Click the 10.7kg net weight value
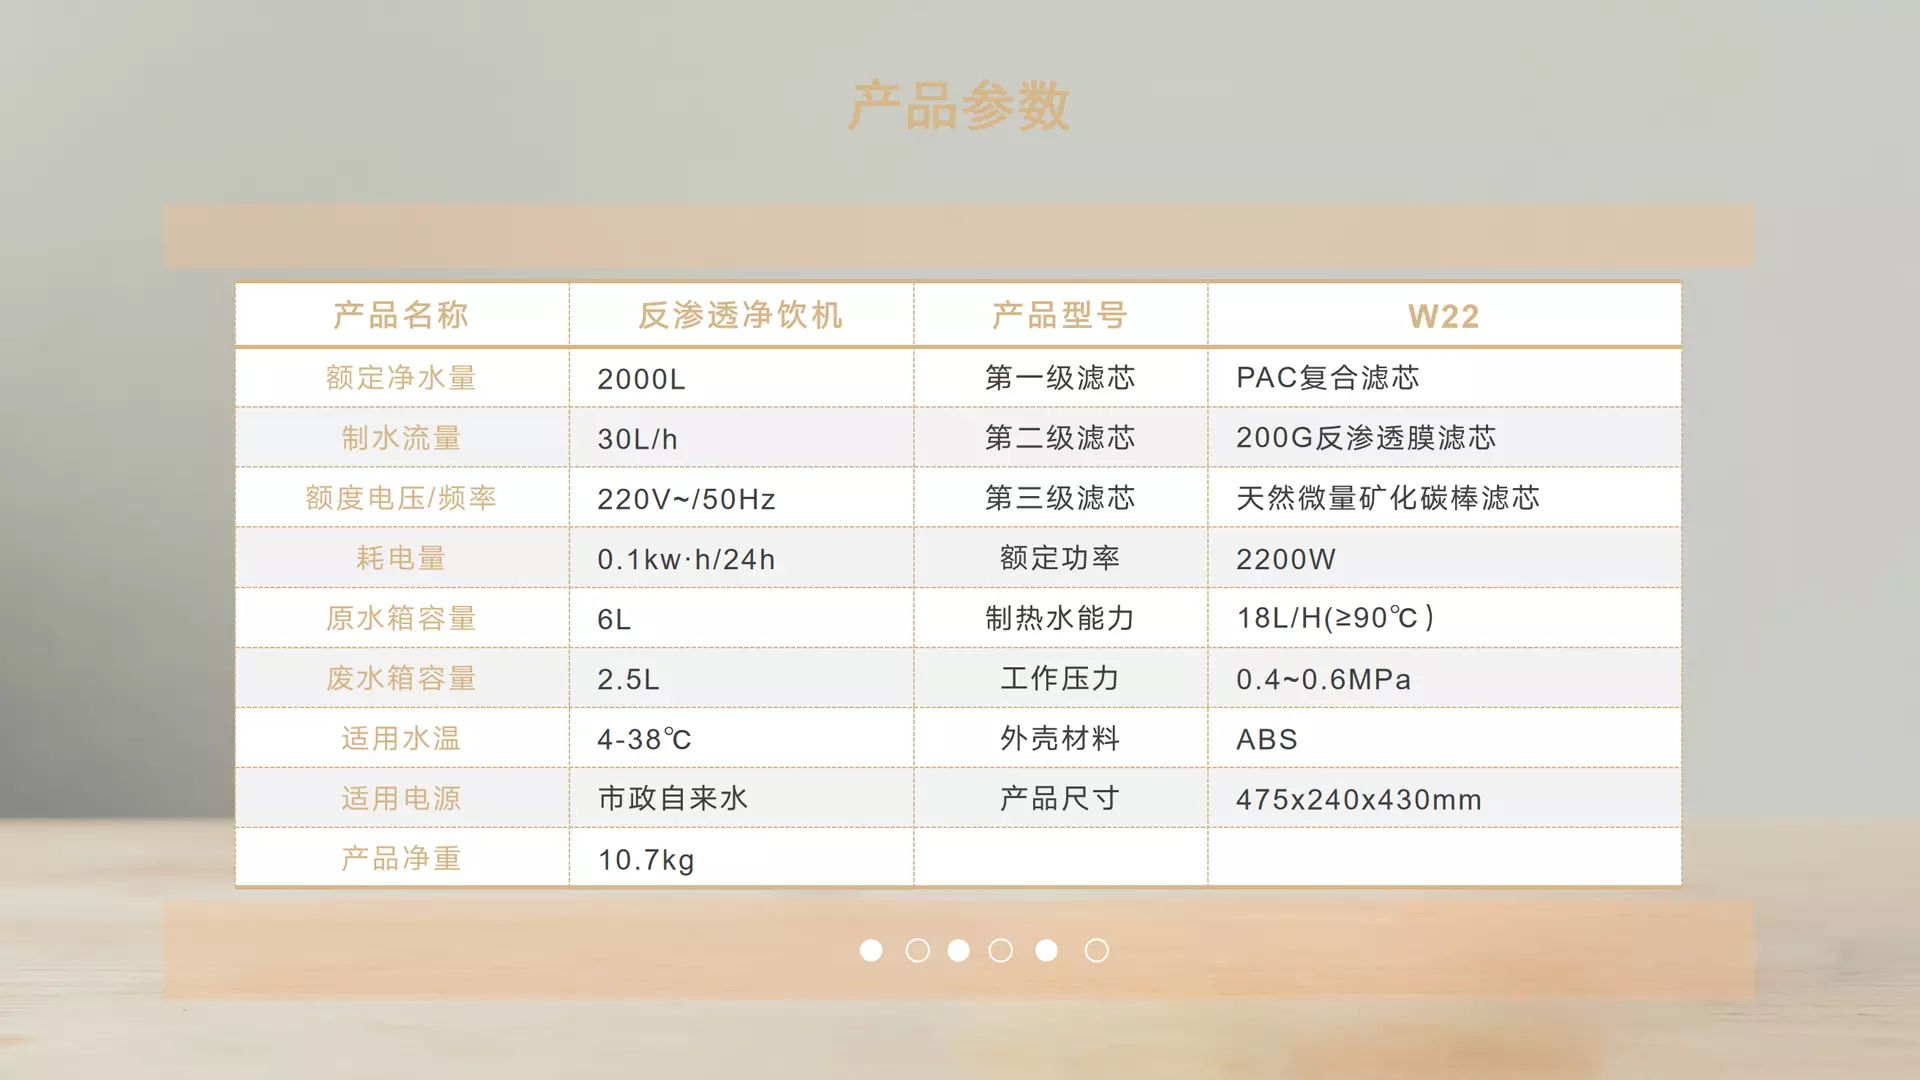Viewport: 1920px width, 1080px height. pyautogui.click(x=645, y=860)
